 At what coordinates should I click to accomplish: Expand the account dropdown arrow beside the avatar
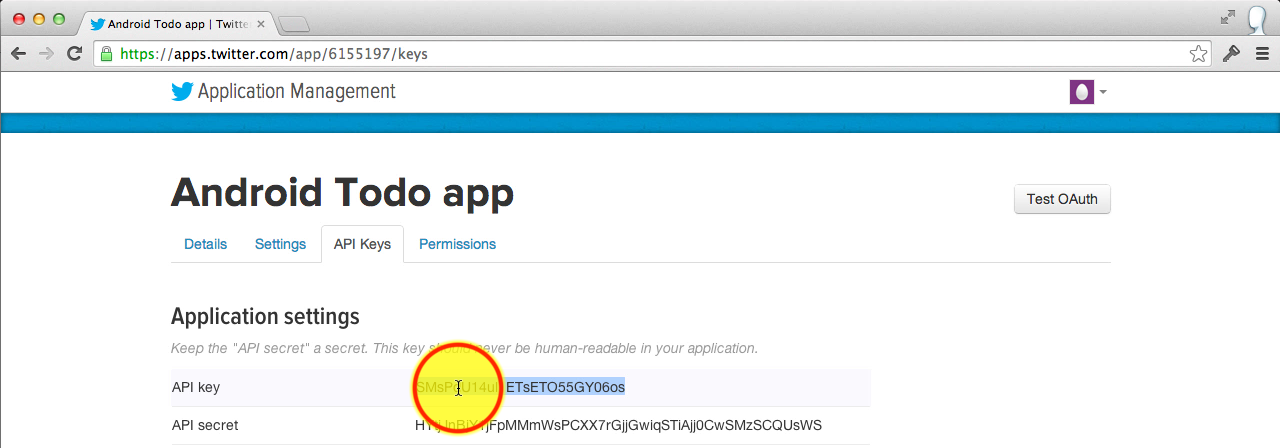1103,92
